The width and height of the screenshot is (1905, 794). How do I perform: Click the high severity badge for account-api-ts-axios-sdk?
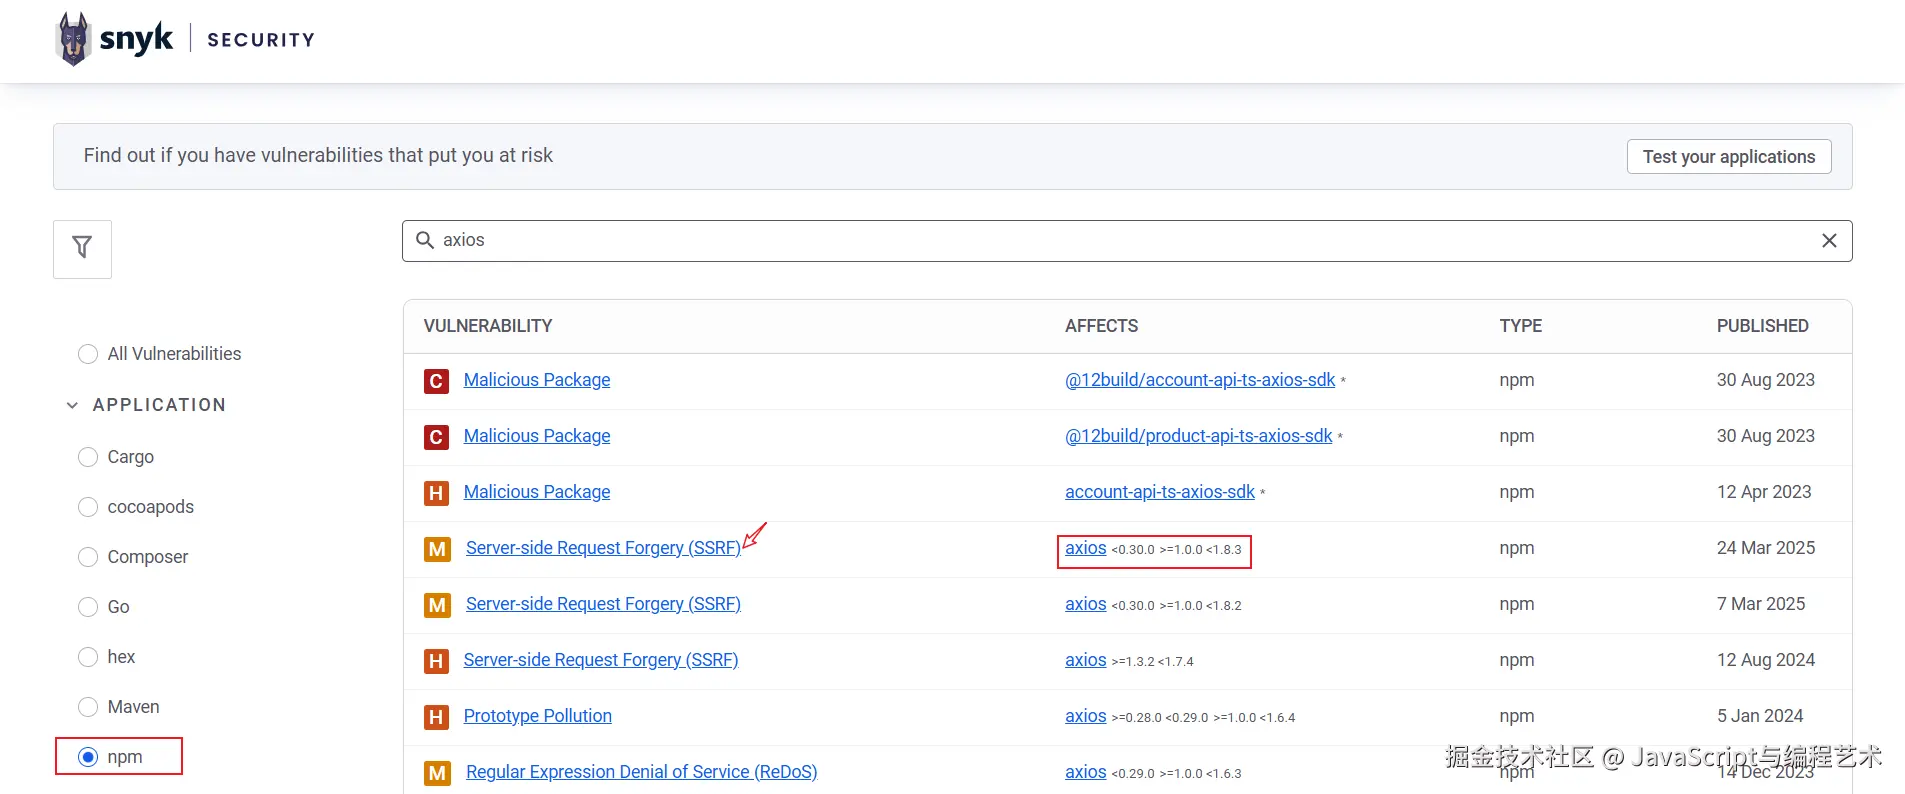pos(436,493)
